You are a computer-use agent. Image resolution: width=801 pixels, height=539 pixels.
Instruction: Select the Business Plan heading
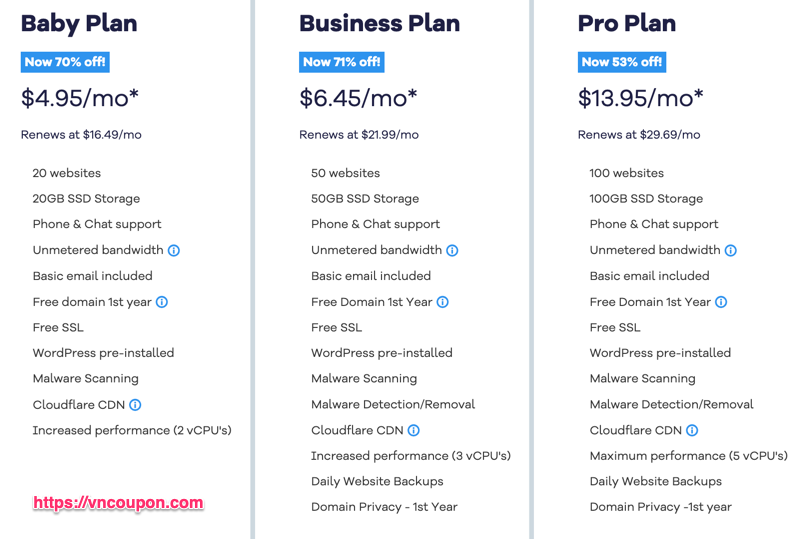click(x=380, y=24)
